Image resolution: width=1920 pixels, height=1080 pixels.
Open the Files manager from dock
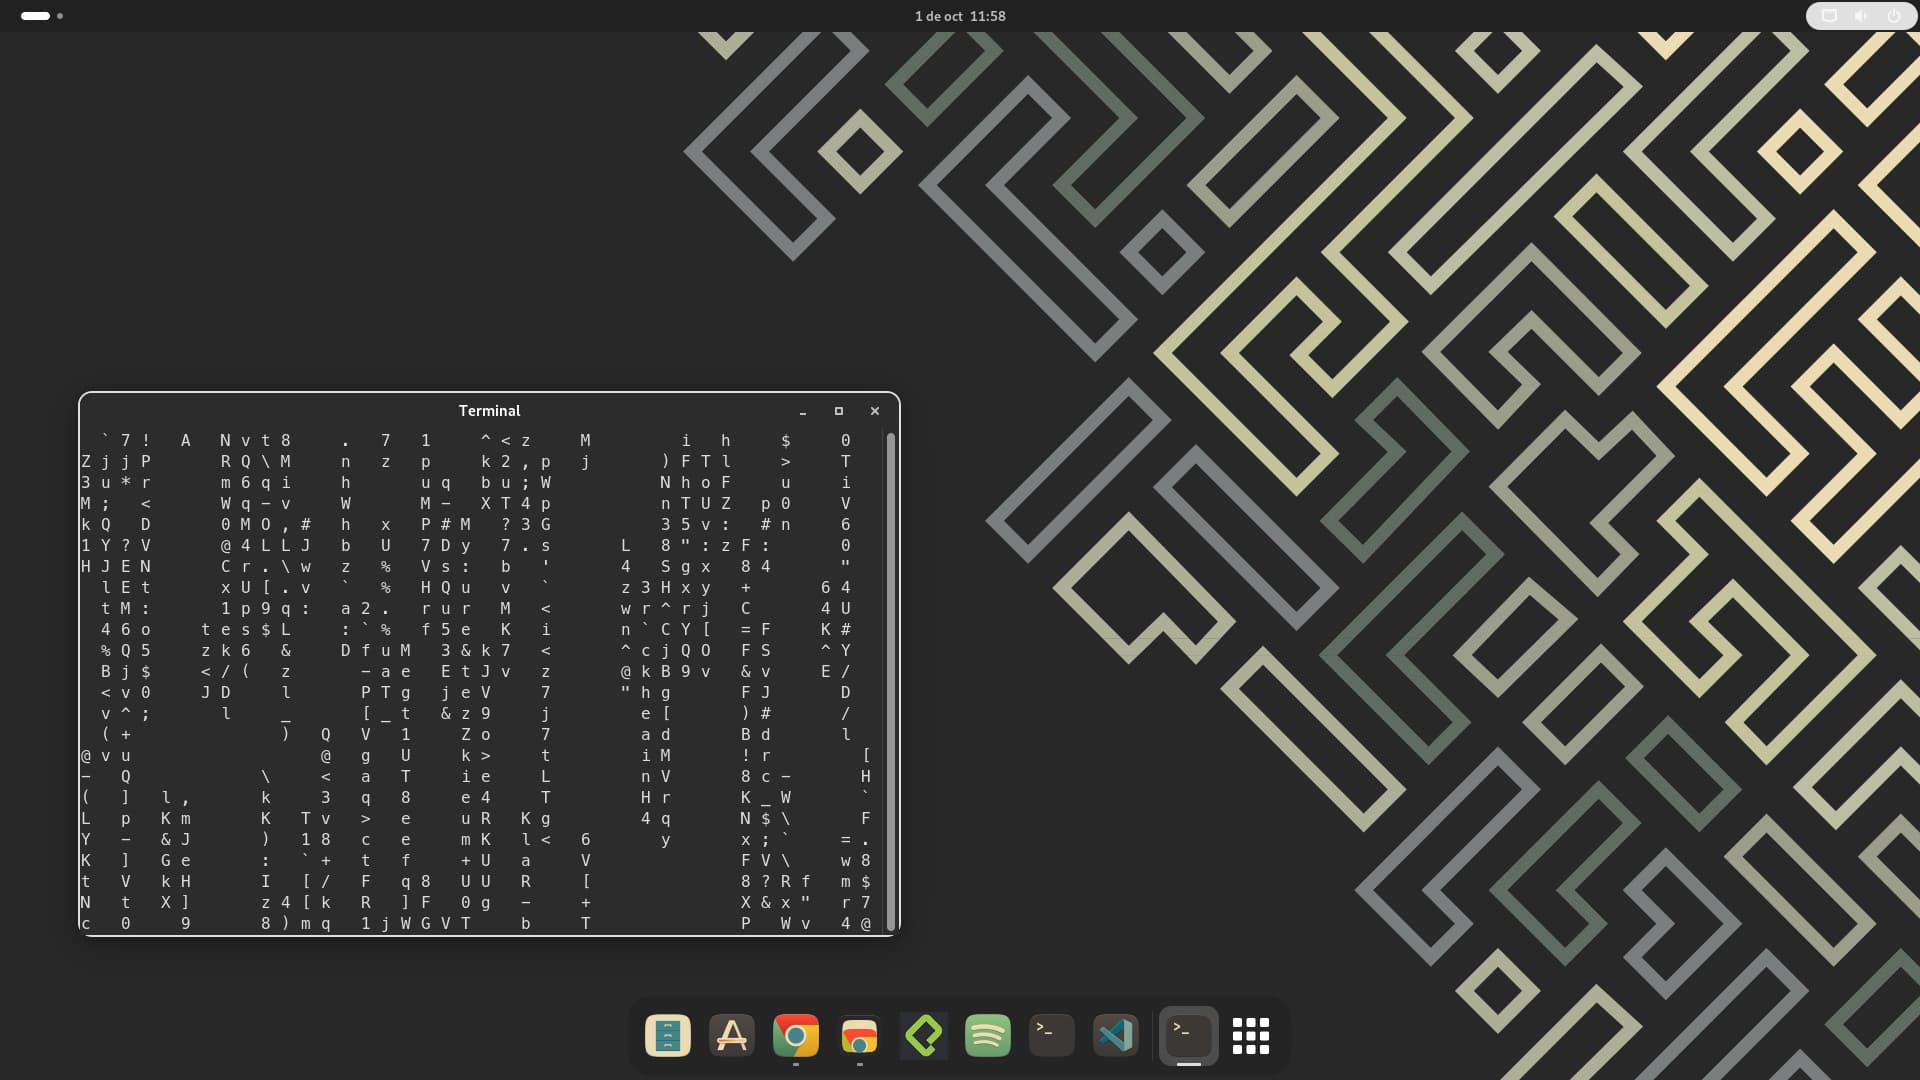click(668, 1036)
